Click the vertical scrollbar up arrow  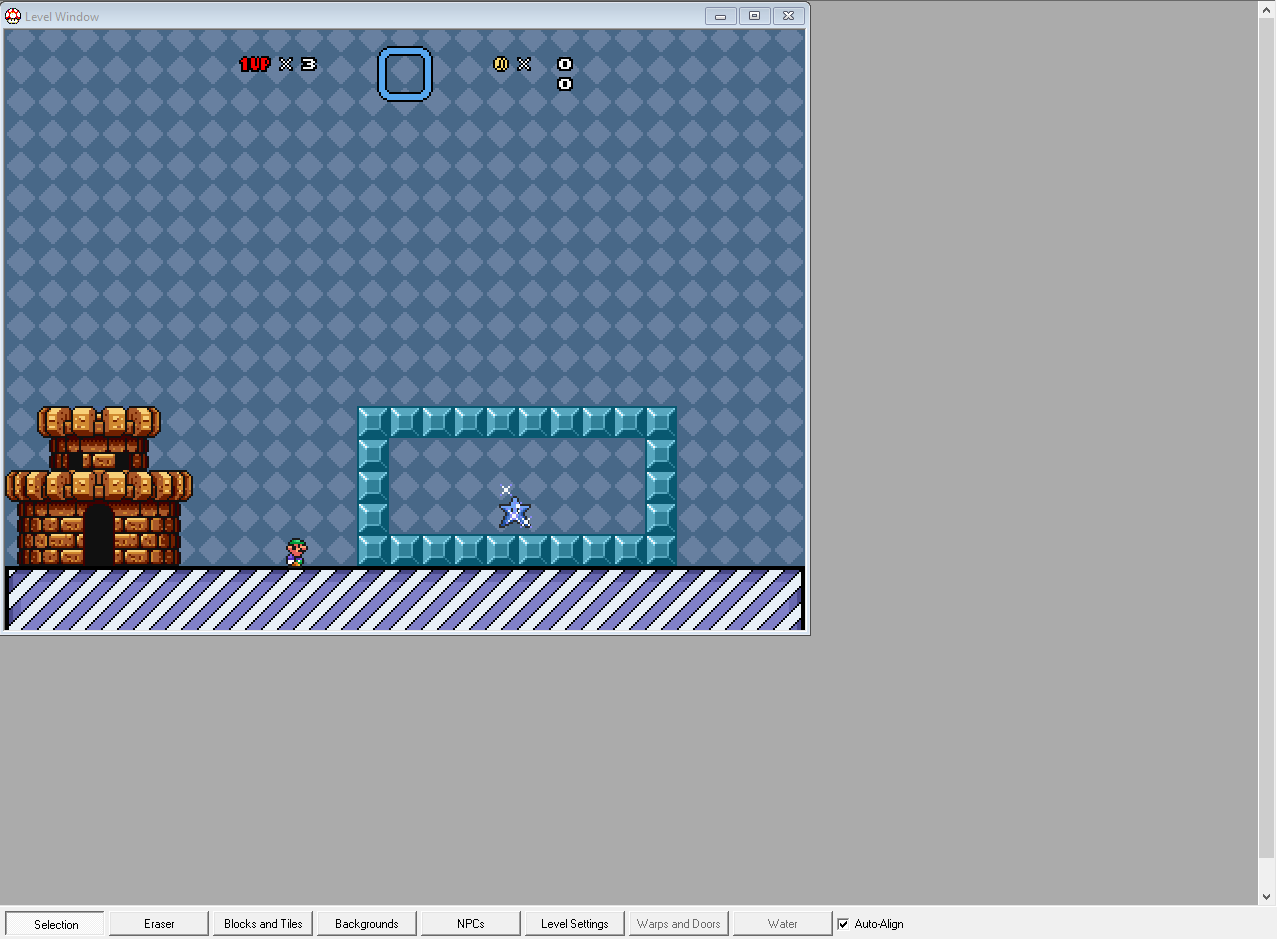(x=1268, y=9)
